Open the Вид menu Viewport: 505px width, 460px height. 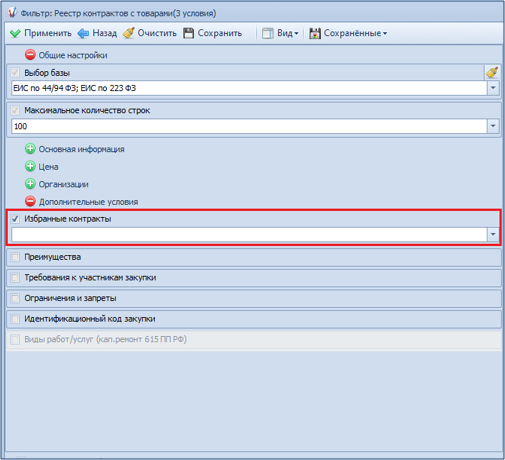(280, 33)
